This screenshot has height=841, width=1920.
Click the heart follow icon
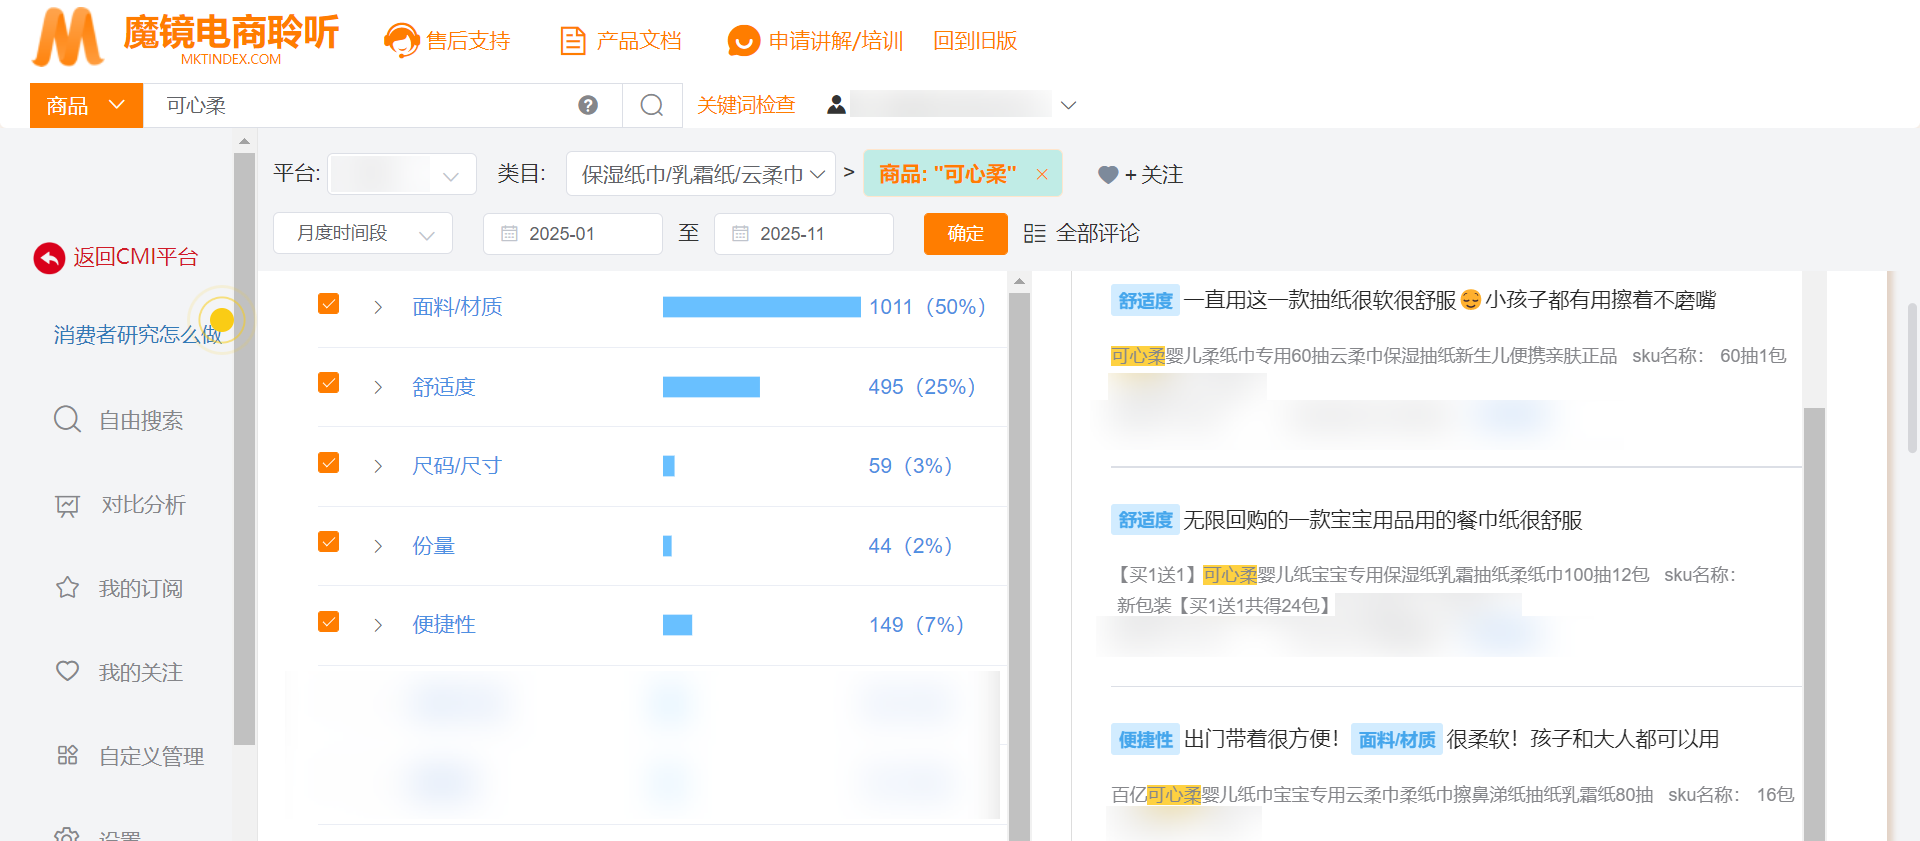click(1107, 175)
